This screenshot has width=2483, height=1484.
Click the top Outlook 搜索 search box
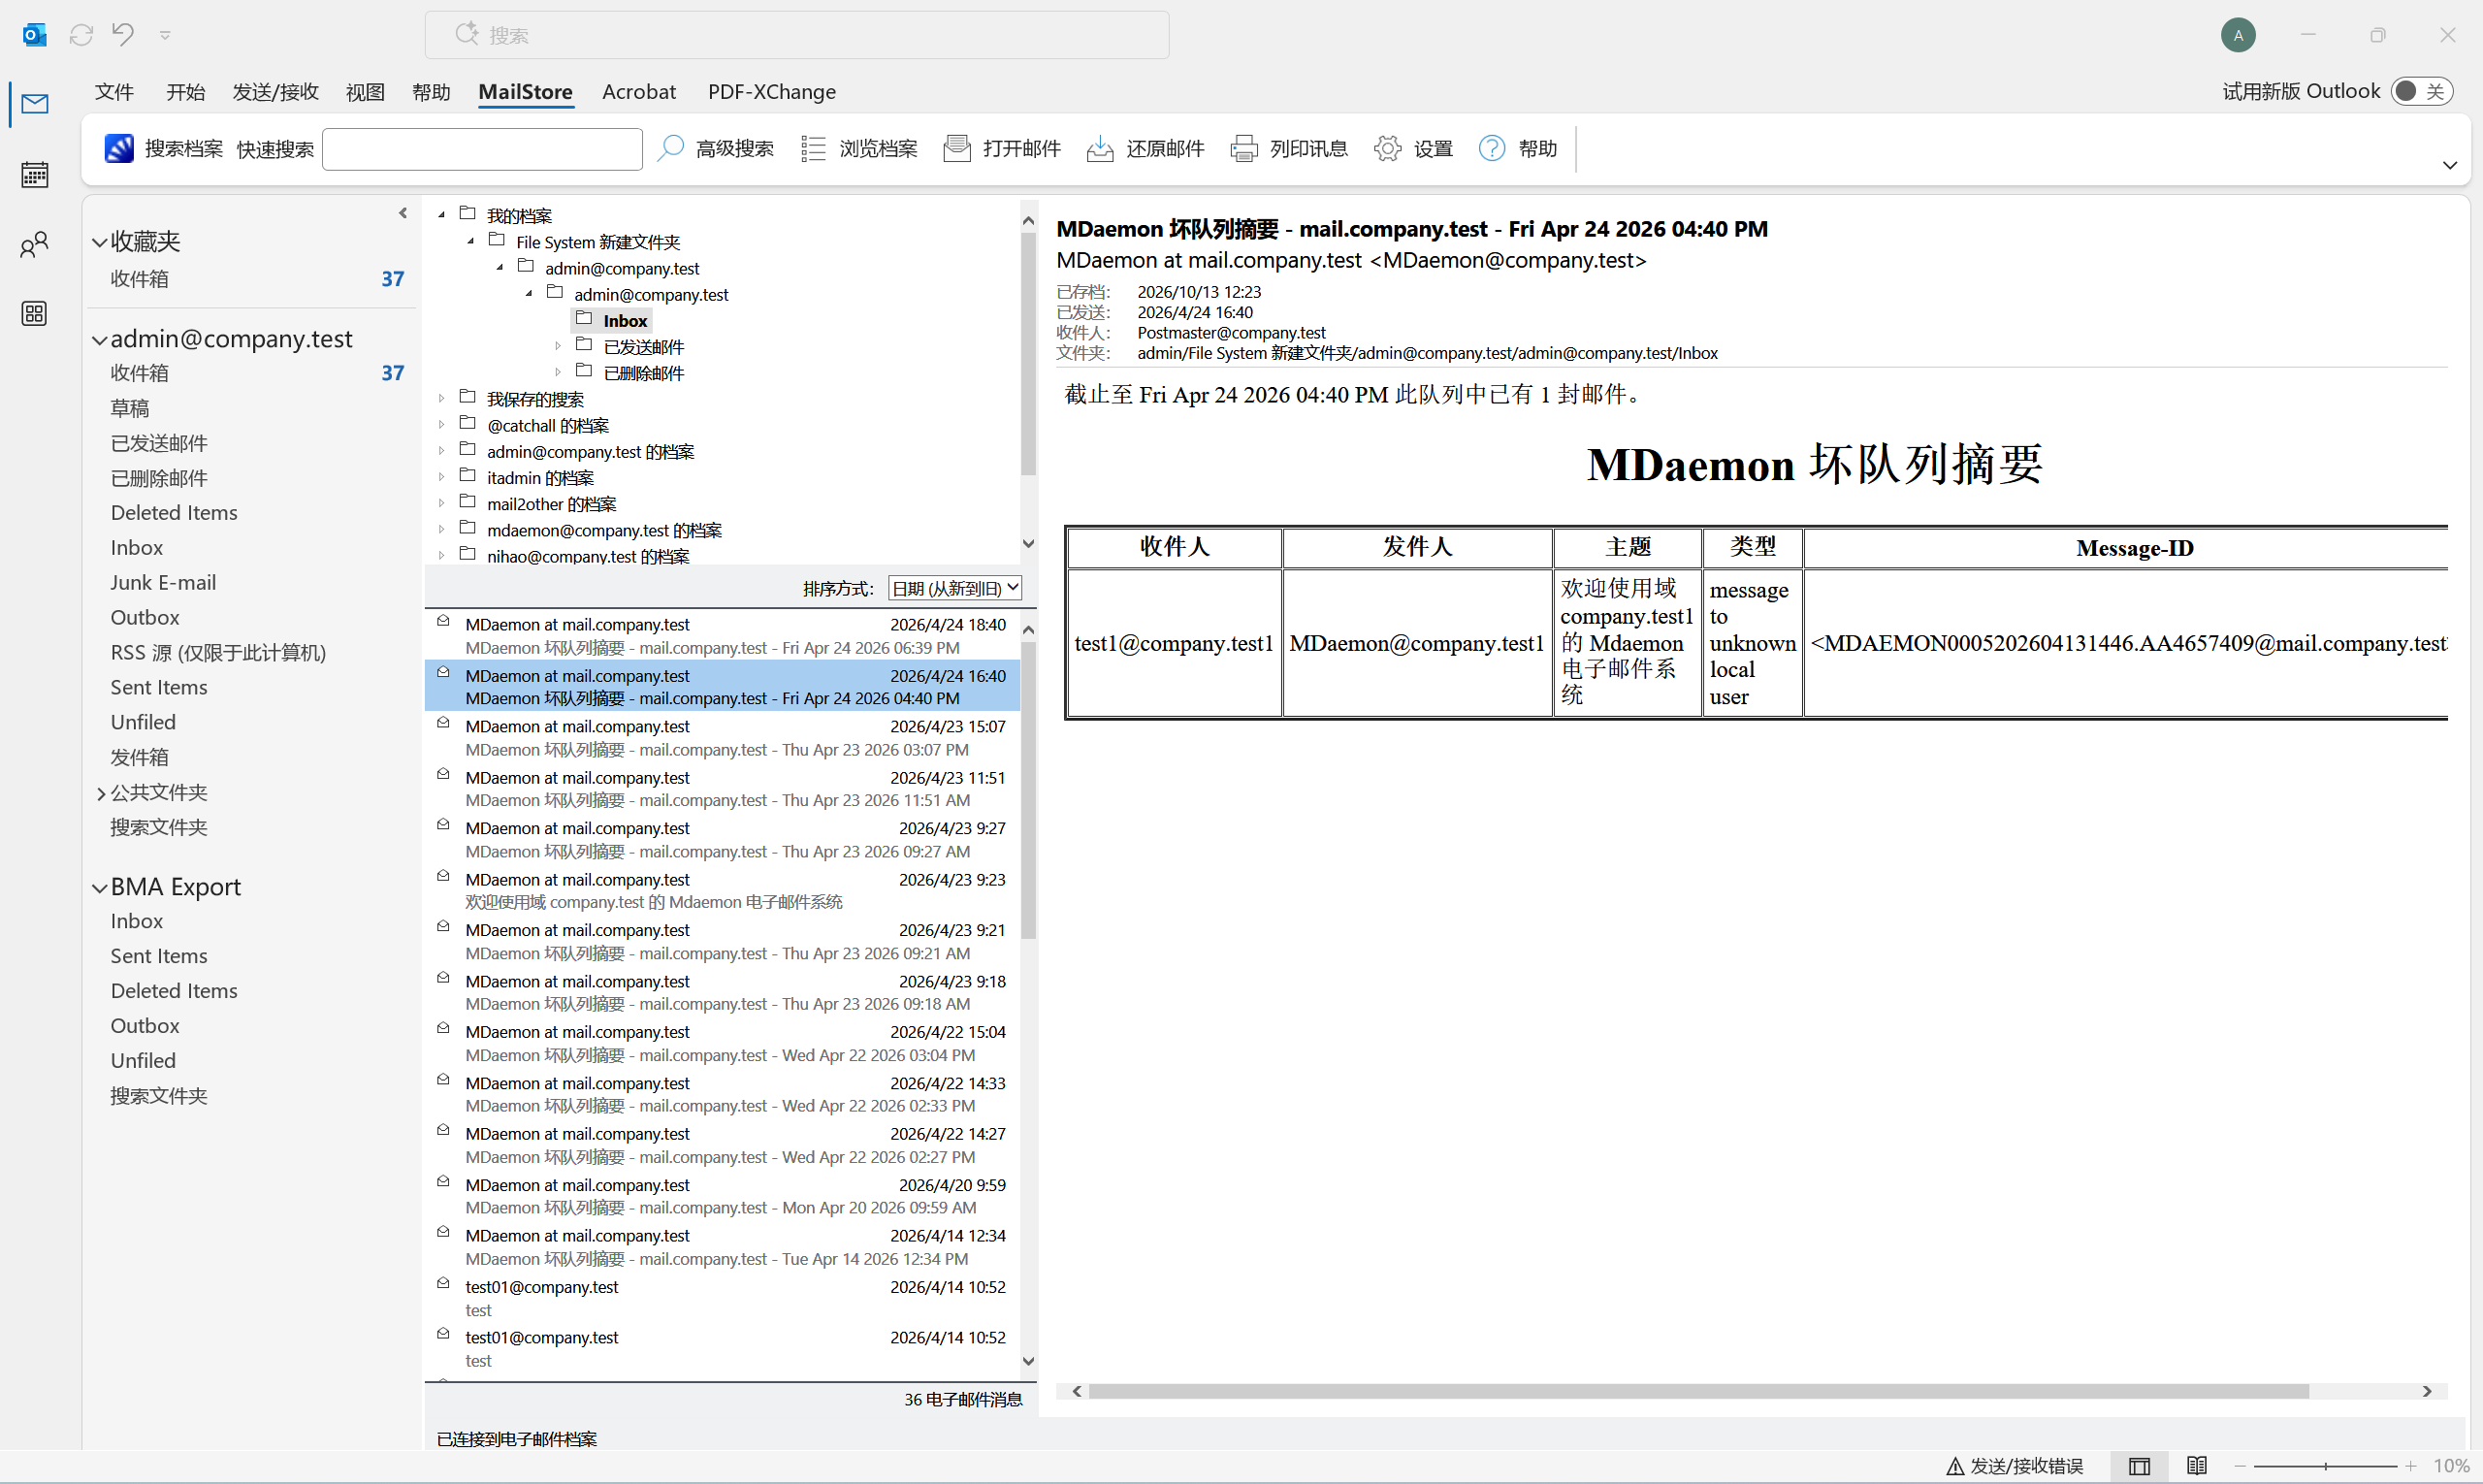(x=796, y=35)
